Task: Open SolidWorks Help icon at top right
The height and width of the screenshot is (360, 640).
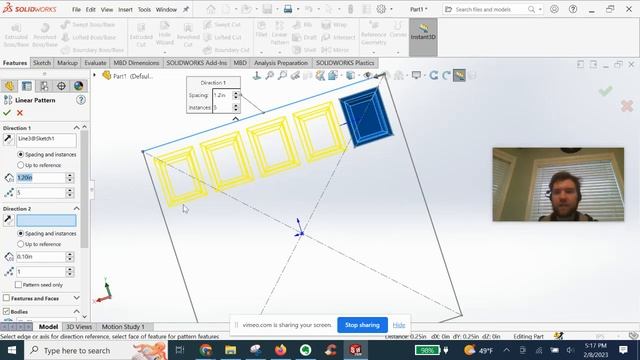Action: (x=573, y=9)
